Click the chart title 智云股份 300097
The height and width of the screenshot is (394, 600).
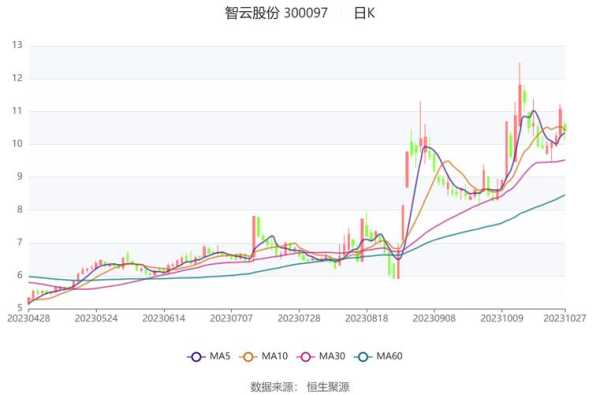276,13
